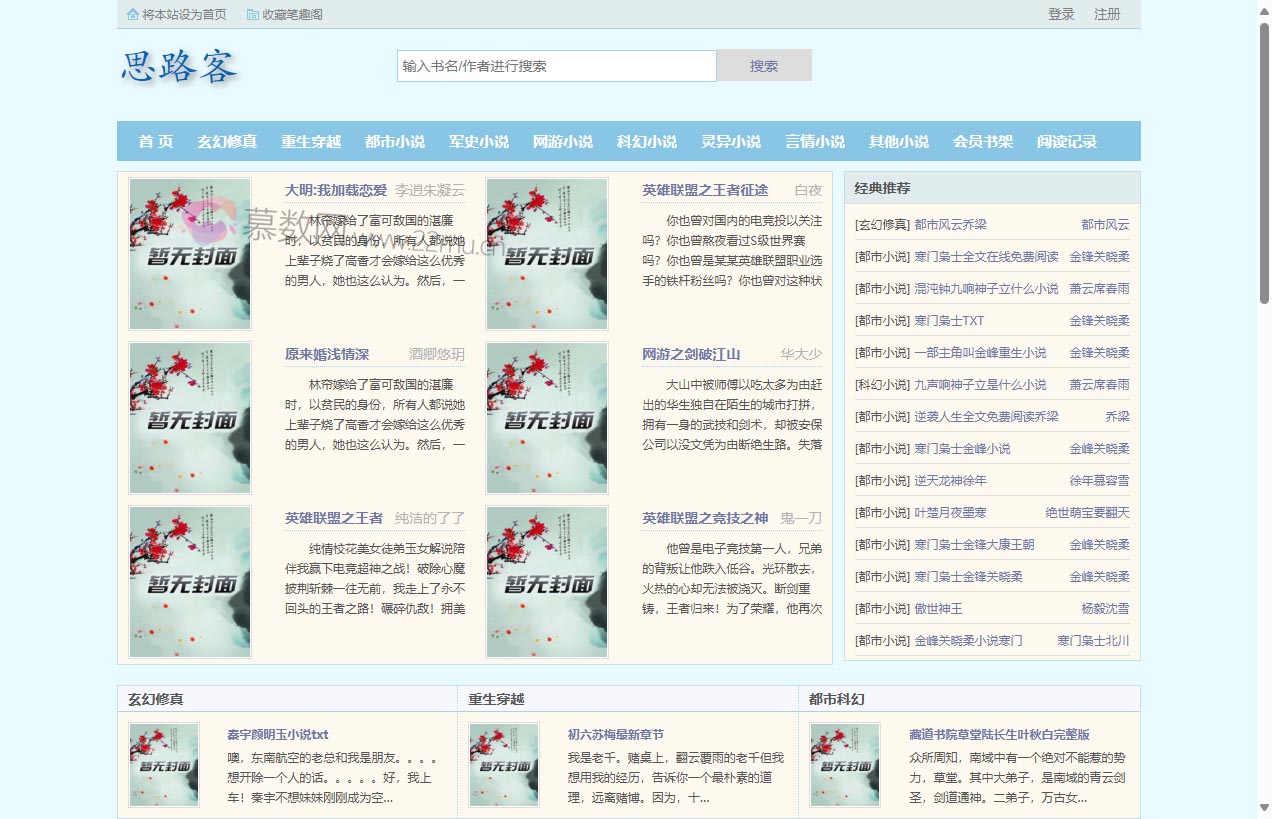Image resolution: width=1272 pixels, height=819 pixels.
Task: Click the 注册 link at top right
Action: point(1107,14)
